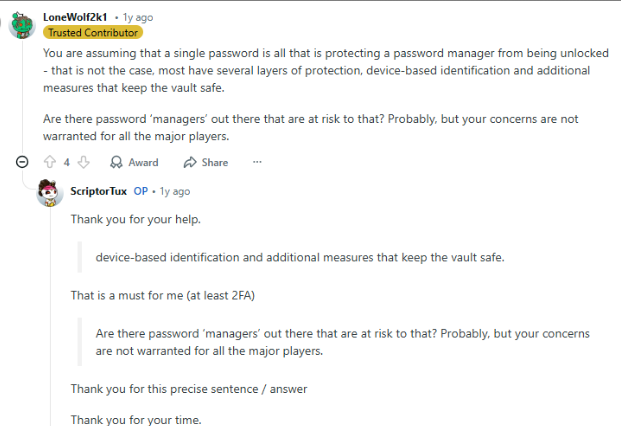Give an Award to LoneWolf2k1's comment
Screen dimensions: 621x426
point(134,162)
